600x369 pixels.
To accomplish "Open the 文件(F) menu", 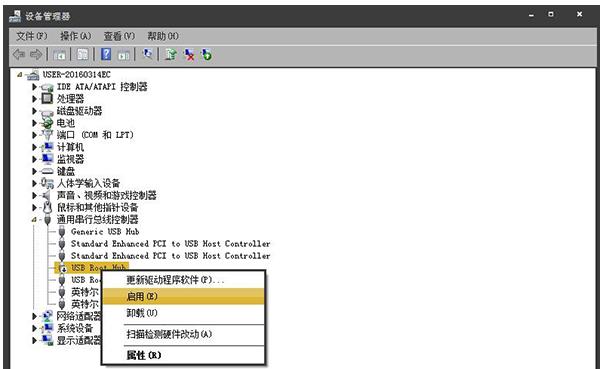I will click(x=31, y=36).
